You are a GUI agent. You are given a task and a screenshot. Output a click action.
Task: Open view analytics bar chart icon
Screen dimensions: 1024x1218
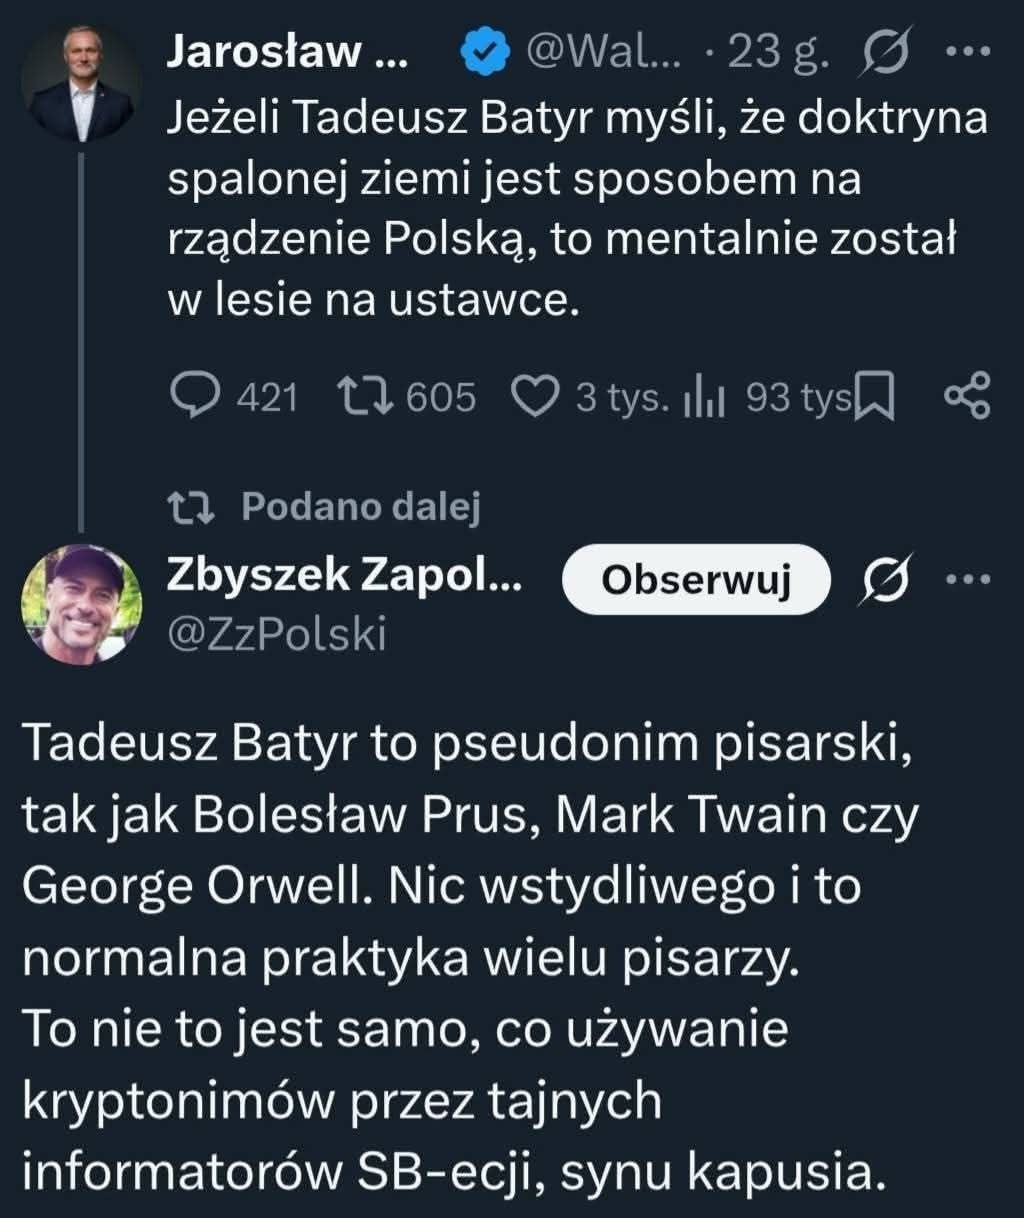click(x=706, y=398)
